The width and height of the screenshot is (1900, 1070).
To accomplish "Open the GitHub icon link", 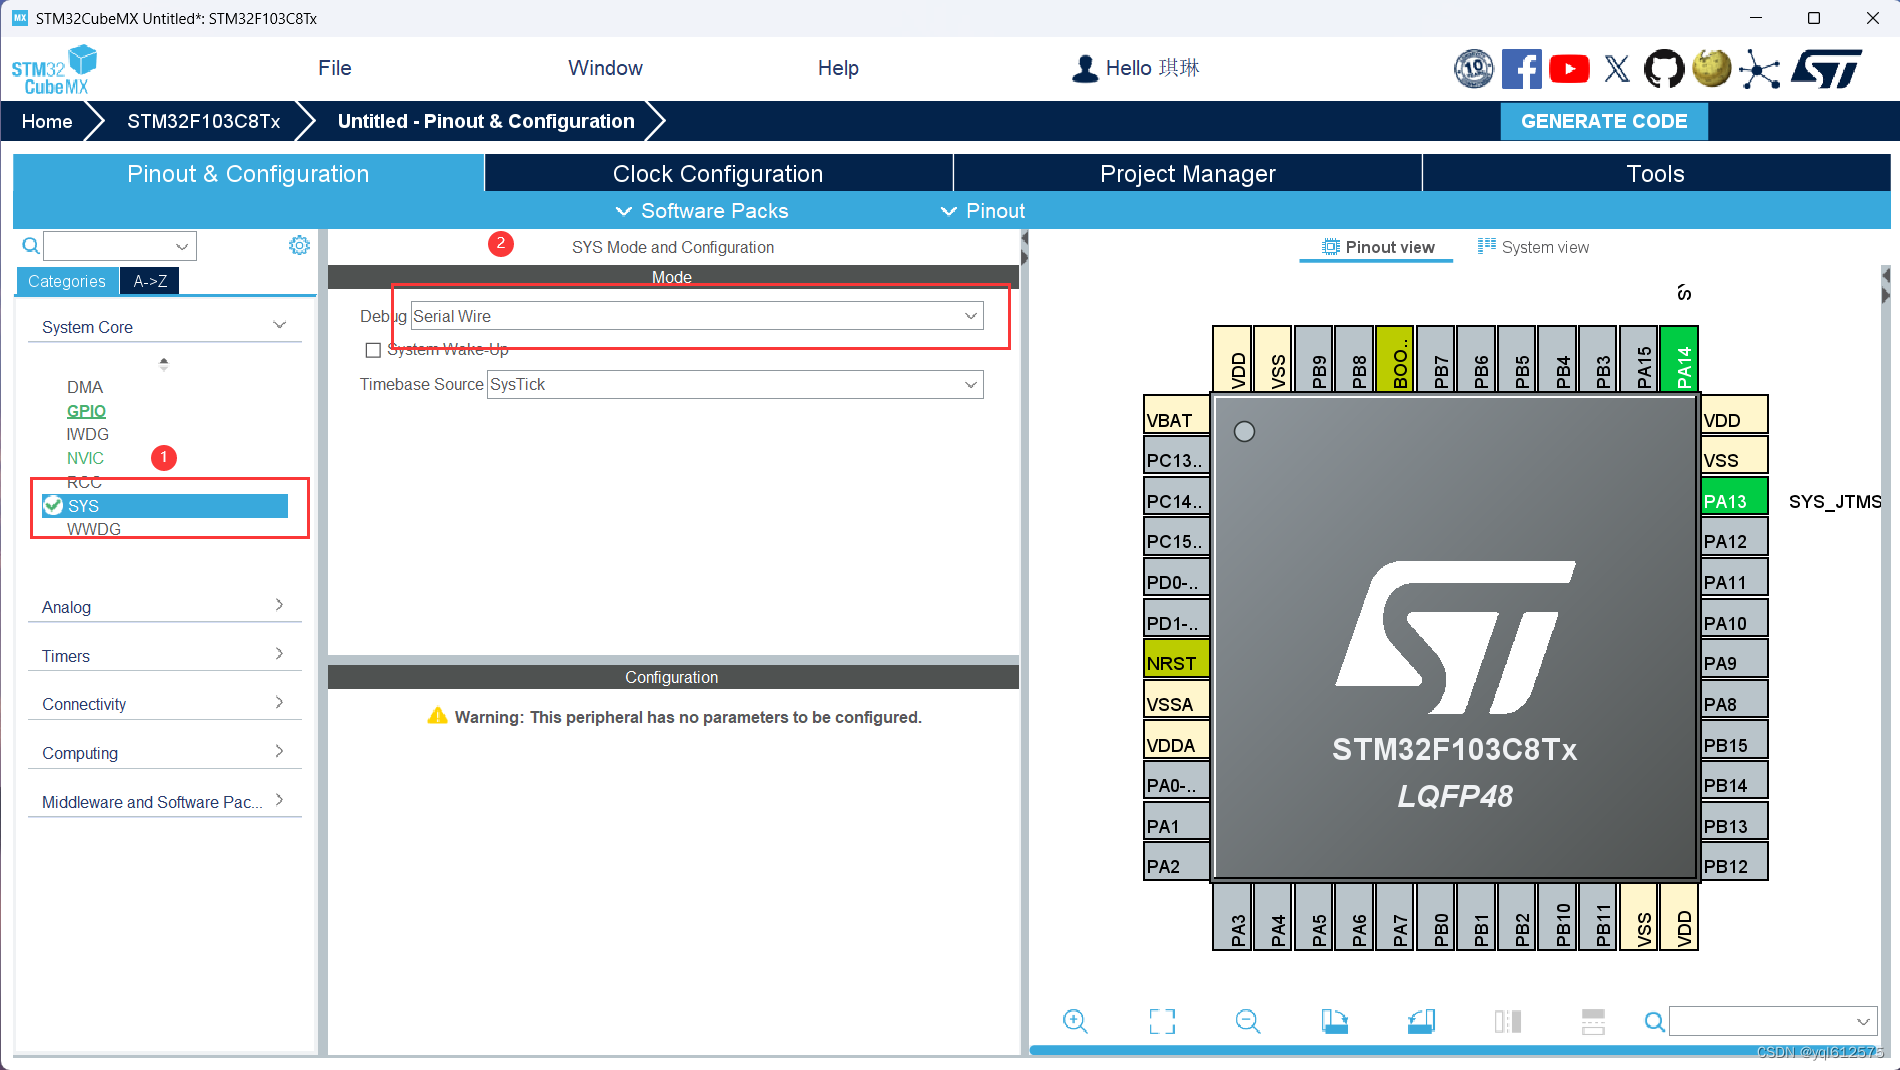I will click(x=1664, y=69).
